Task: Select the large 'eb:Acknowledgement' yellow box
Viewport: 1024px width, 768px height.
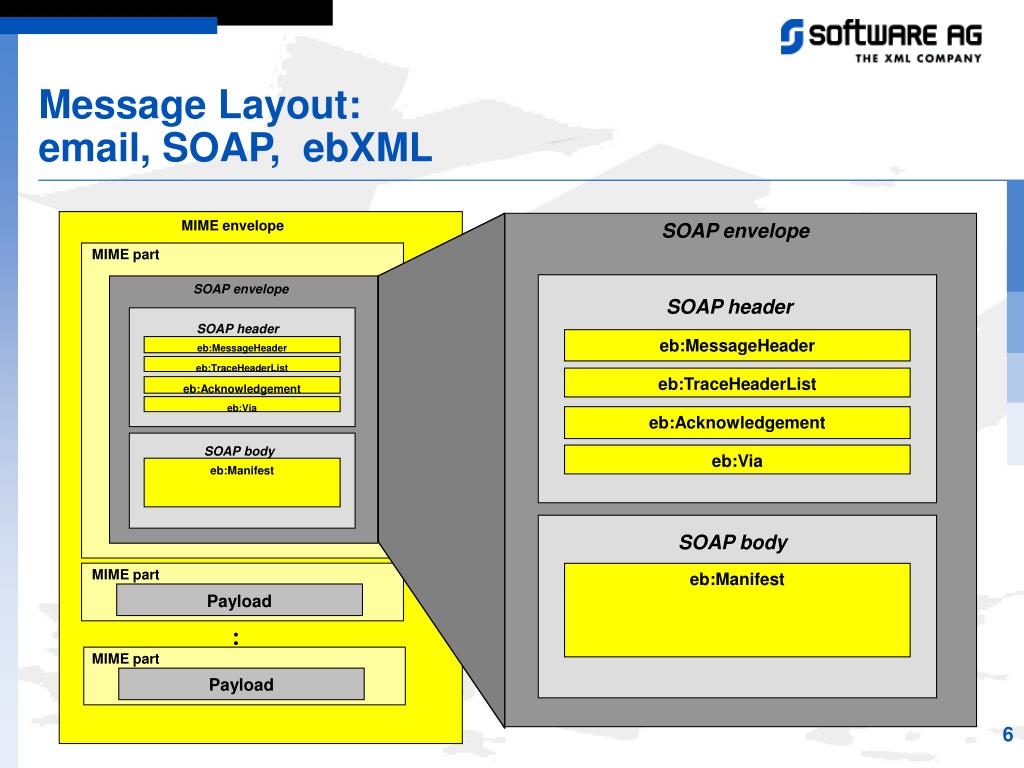Action: click(737, 423)
